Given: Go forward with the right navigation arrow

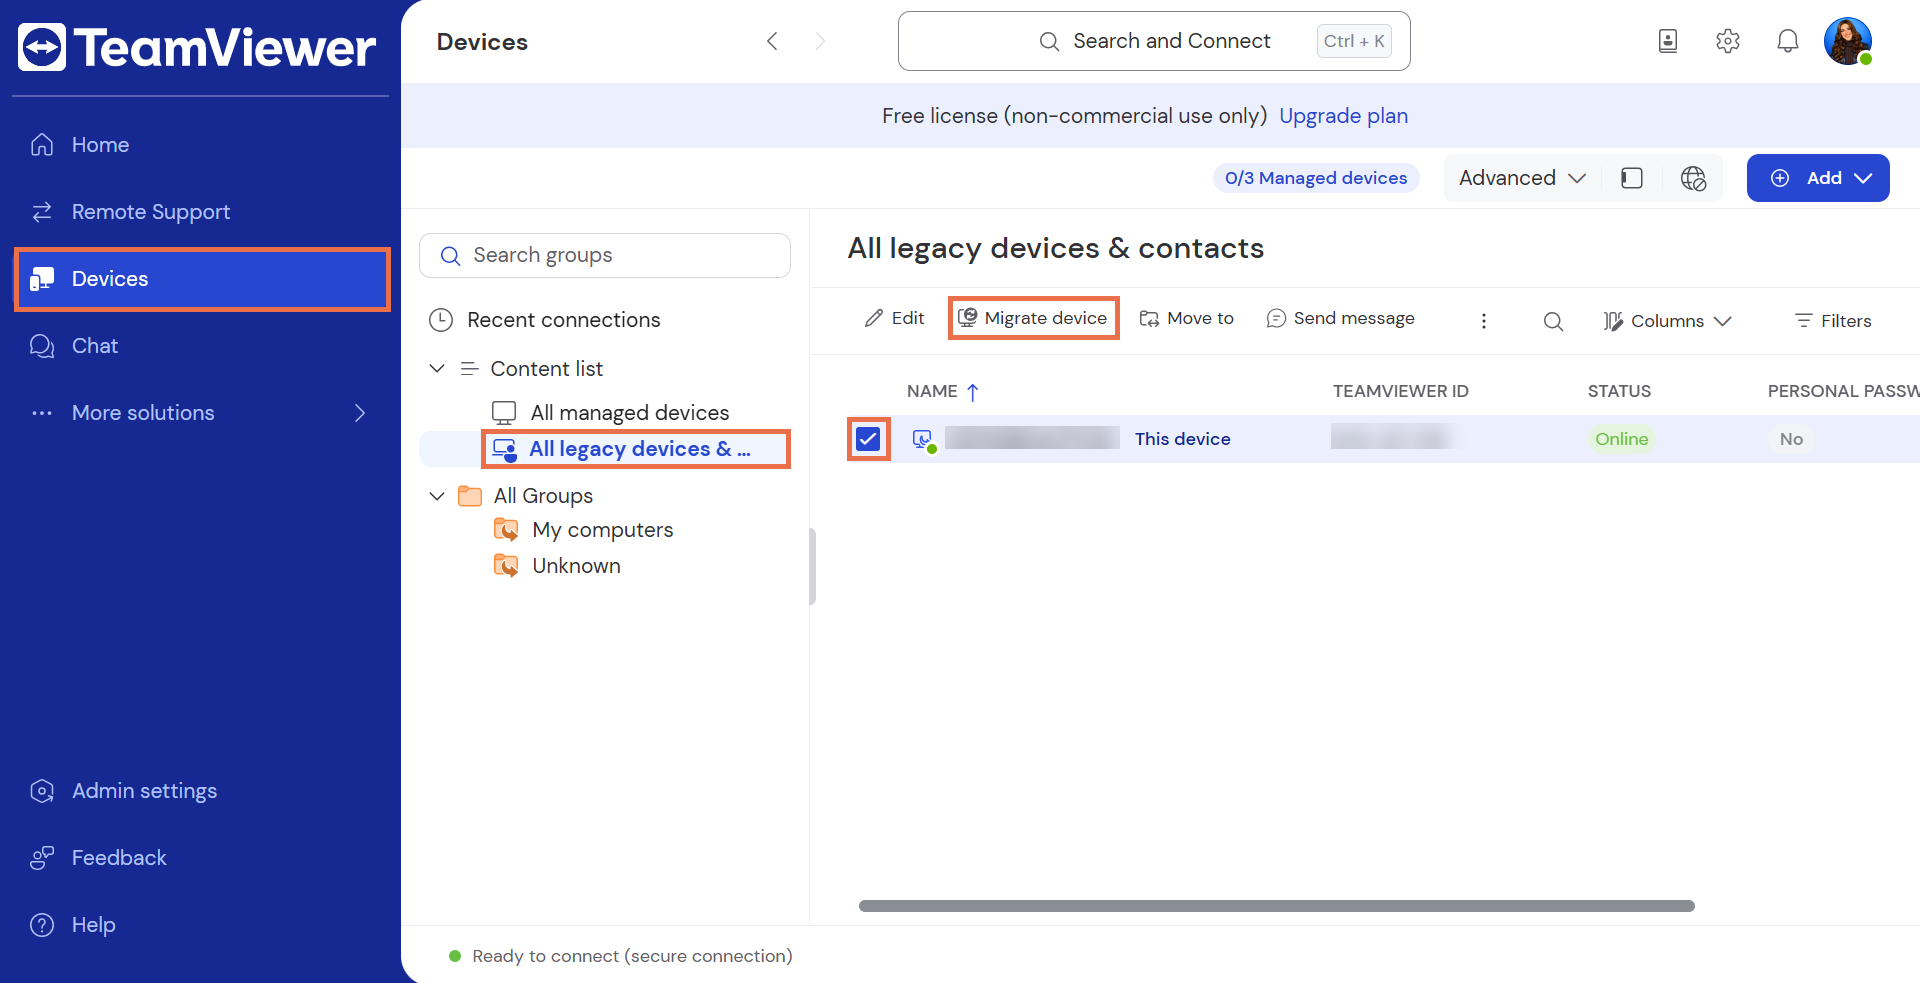Looking at the screenshot, I should [820, 41].
